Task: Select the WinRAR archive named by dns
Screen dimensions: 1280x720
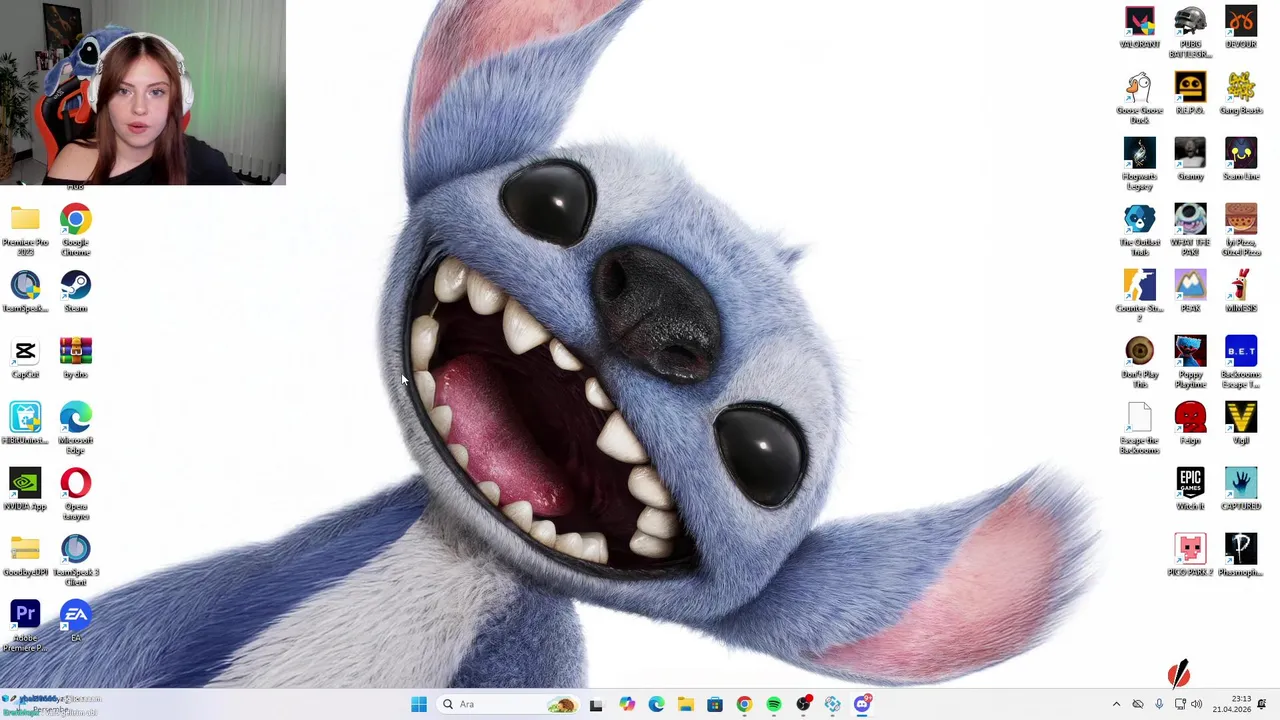Action: tap(75, 358)
